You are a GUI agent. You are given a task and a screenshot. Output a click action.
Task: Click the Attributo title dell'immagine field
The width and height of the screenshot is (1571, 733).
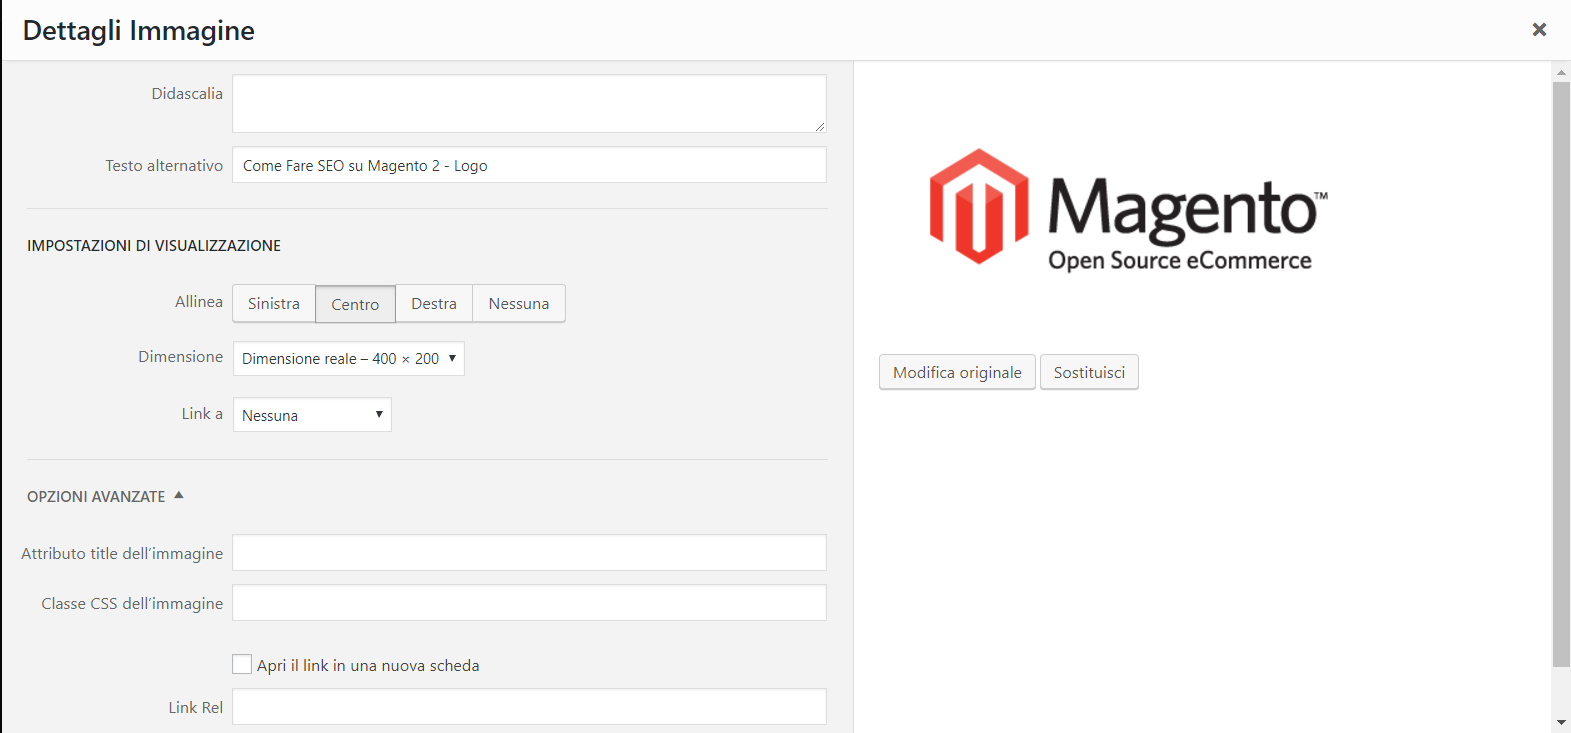click(529, 553)
